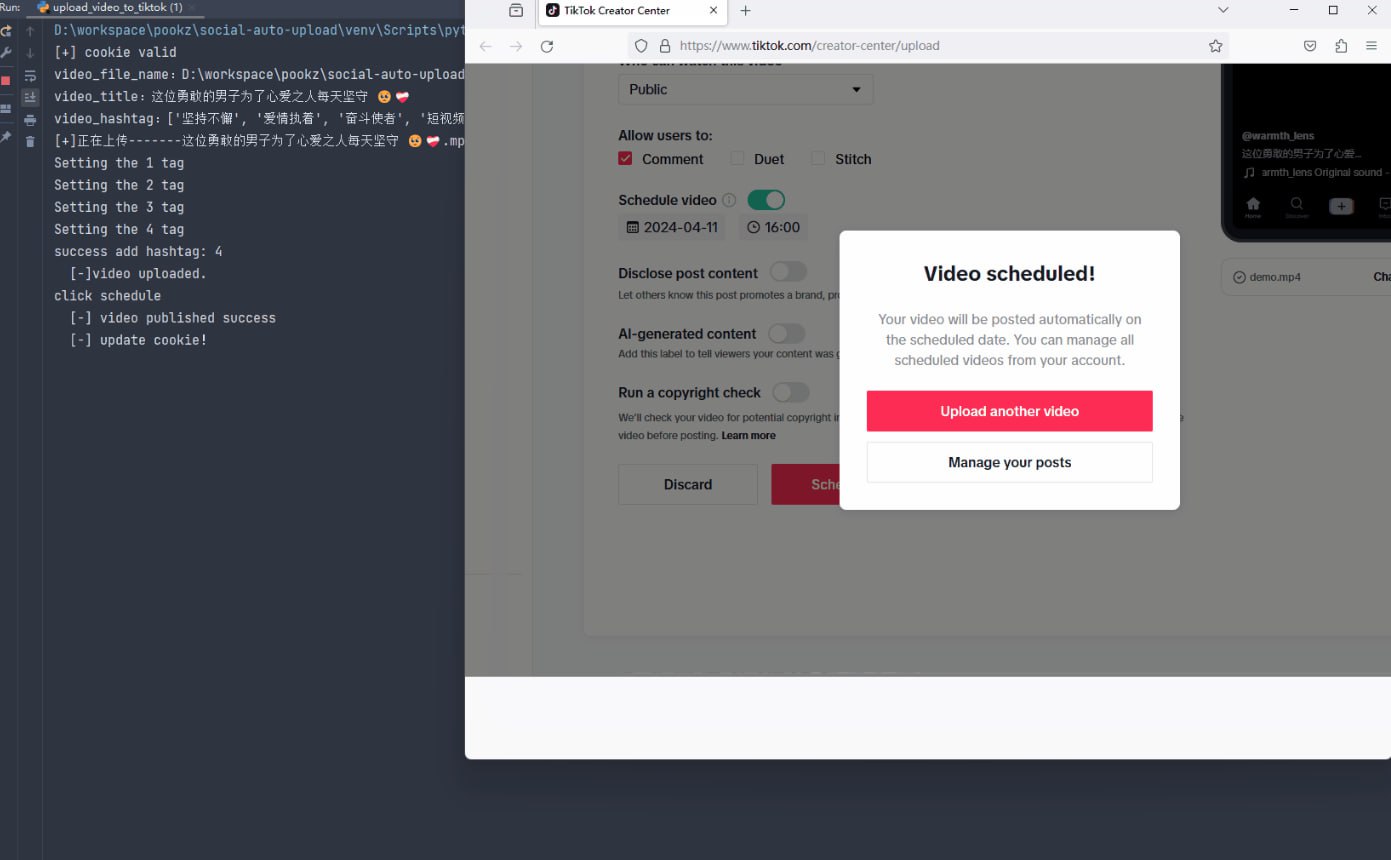
Task: Click the Manage your posts button
Action: (x=1009, y=462)
